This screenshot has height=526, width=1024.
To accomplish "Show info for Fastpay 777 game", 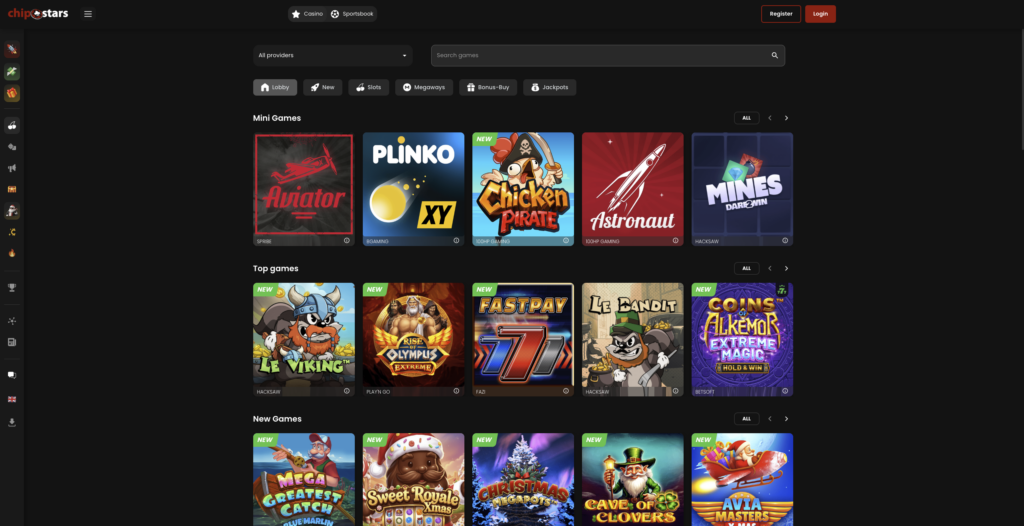I will [566, 391].
